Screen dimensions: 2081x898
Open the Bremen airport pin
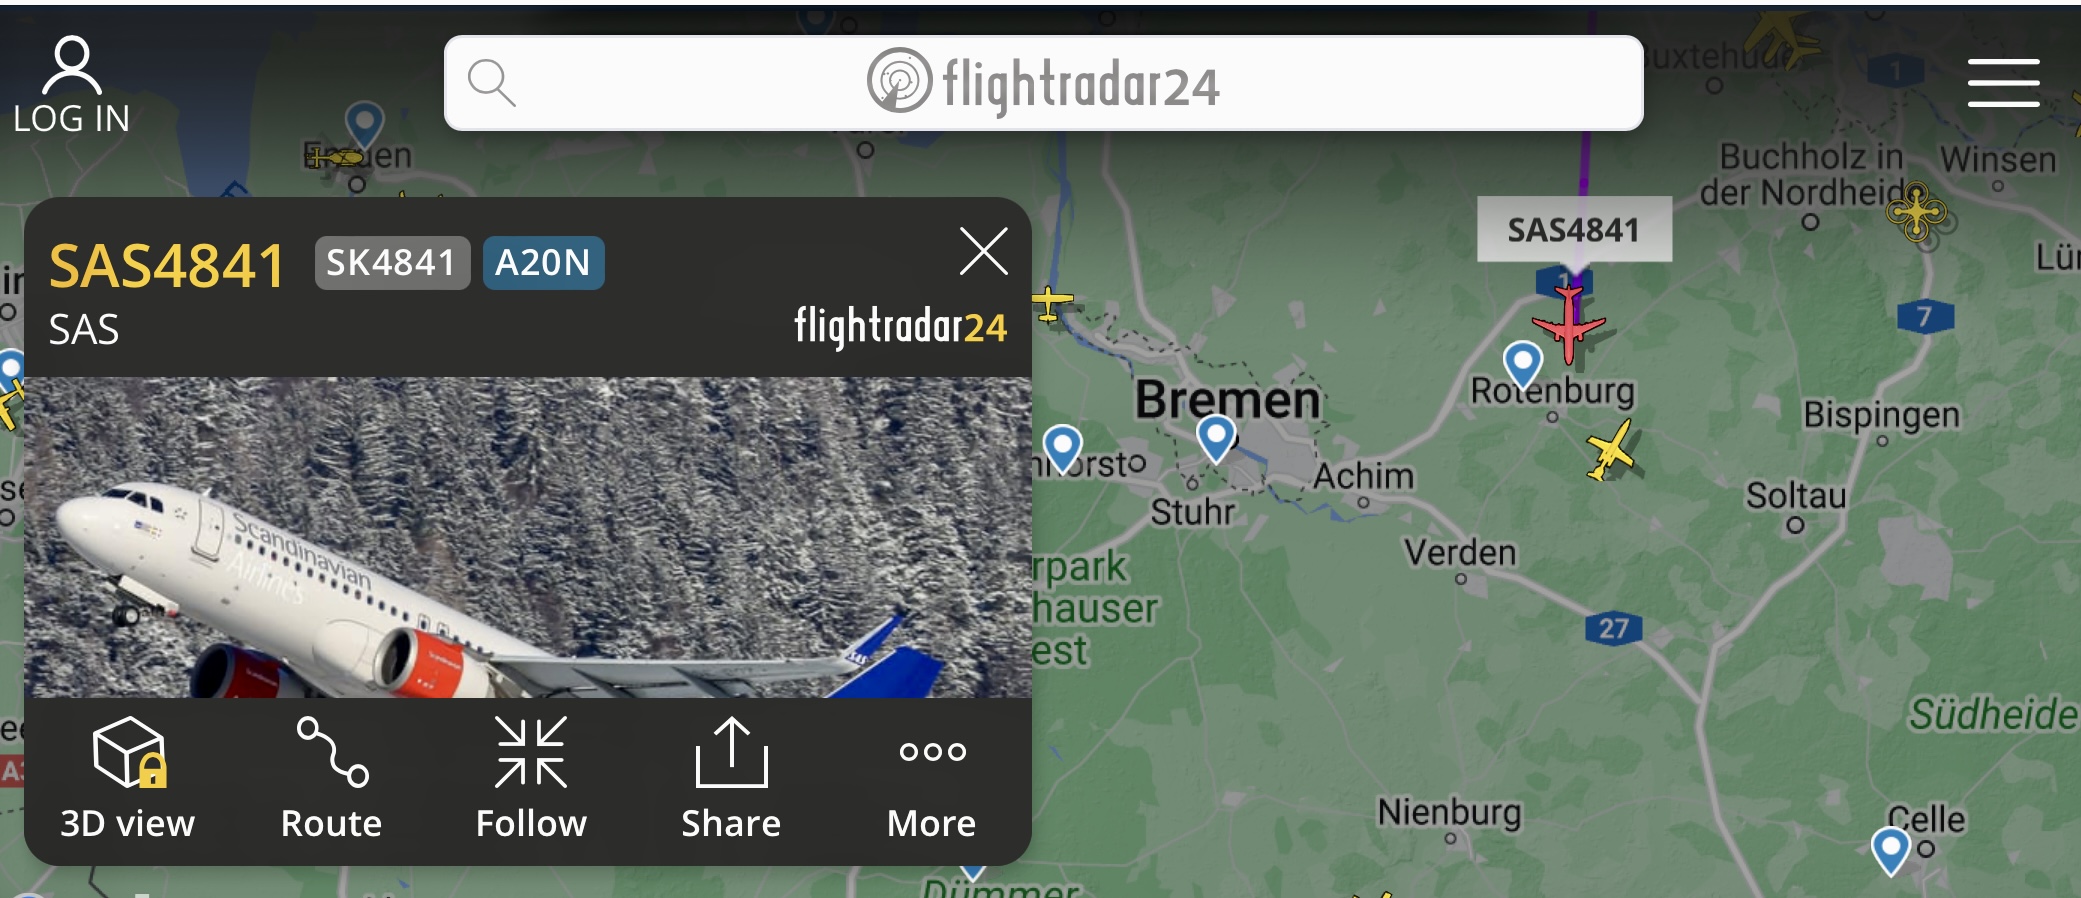click(x=1216, y=439)
